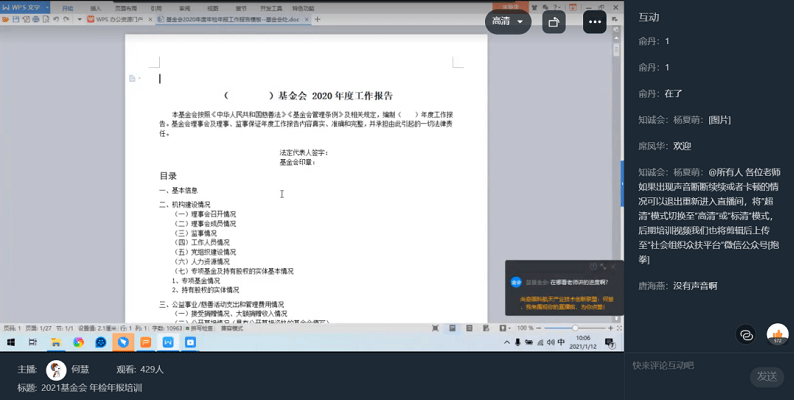Click the 发送 send button

tap(767, 376)
